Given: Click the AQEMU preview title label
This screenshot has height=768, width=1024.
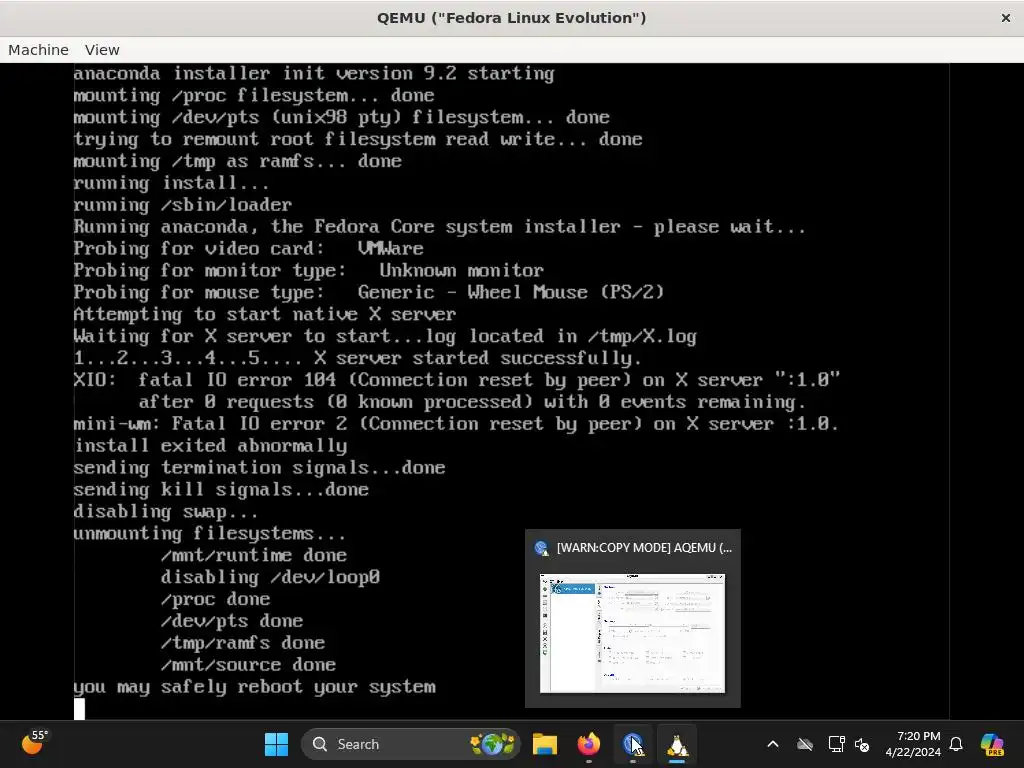Looking at the screenshot, I should click(644, 548).
